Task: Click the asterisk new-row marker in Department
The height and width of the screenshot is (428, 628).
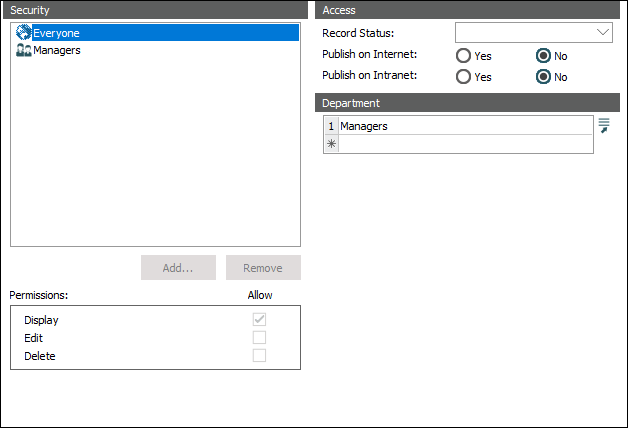Action: pos(331,144)
